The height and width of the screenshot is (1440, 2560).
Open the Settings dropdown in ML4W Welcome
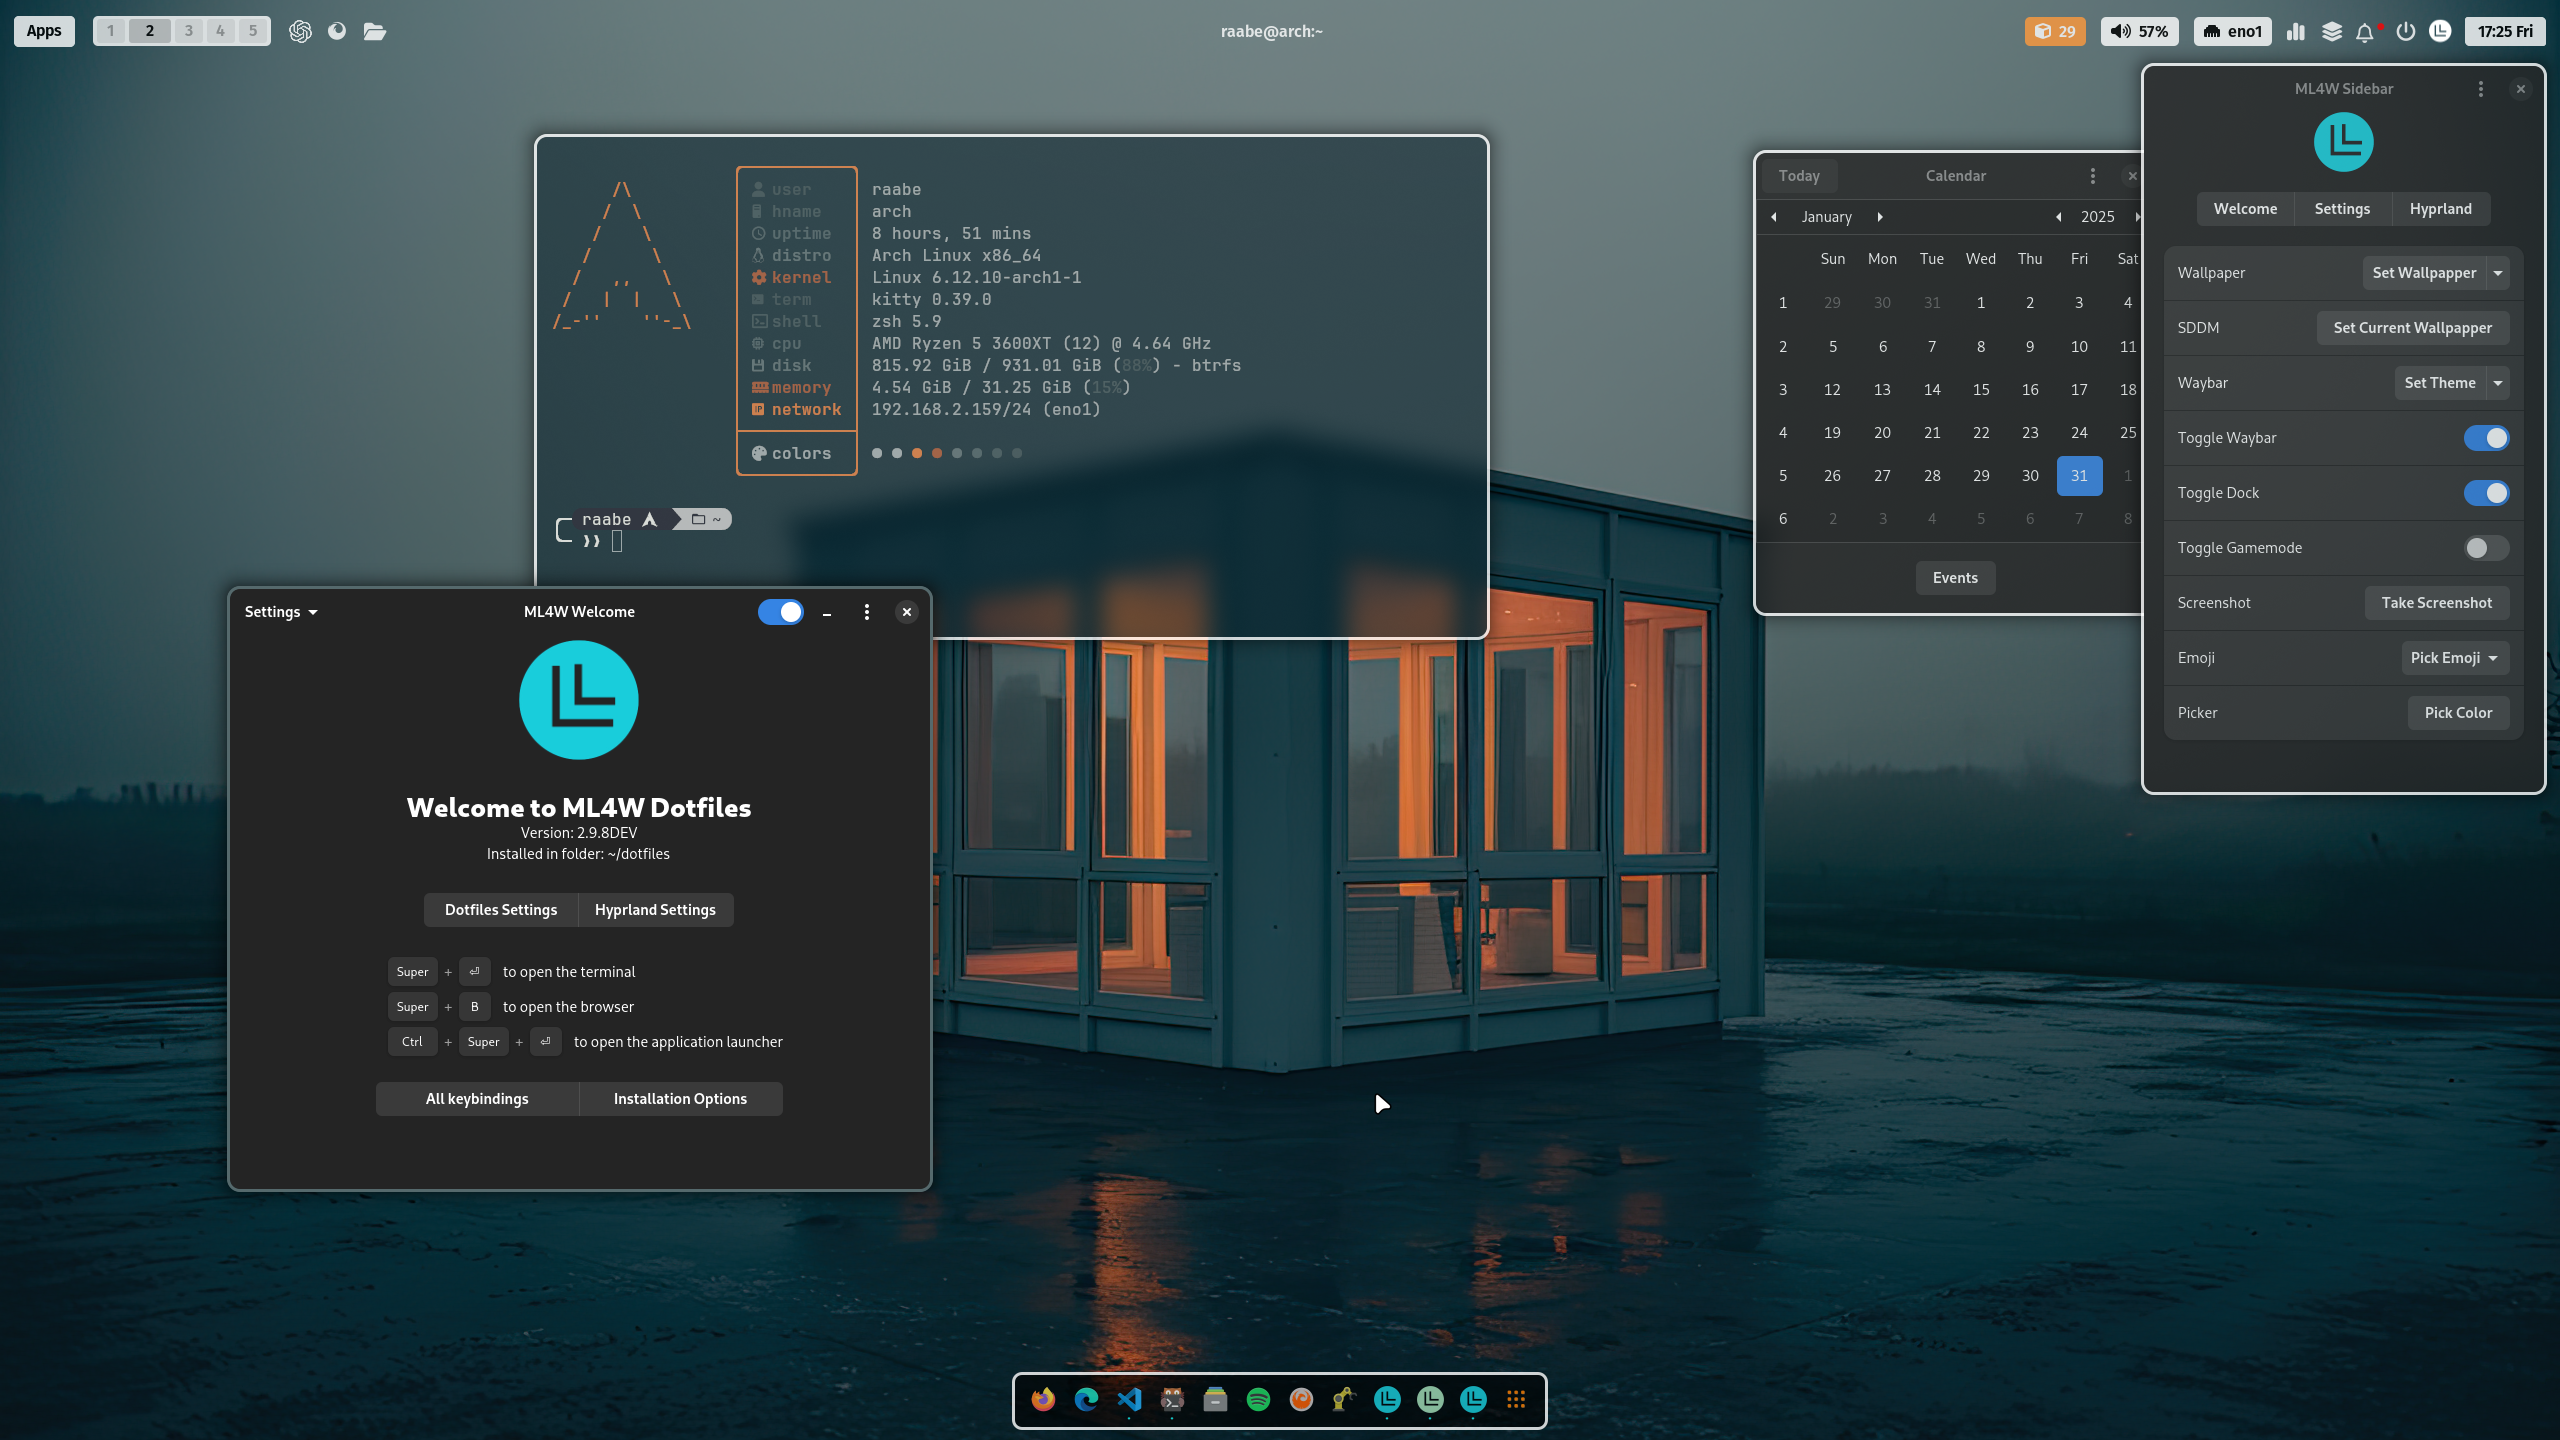pyautogui.click(x=280, y=612)
